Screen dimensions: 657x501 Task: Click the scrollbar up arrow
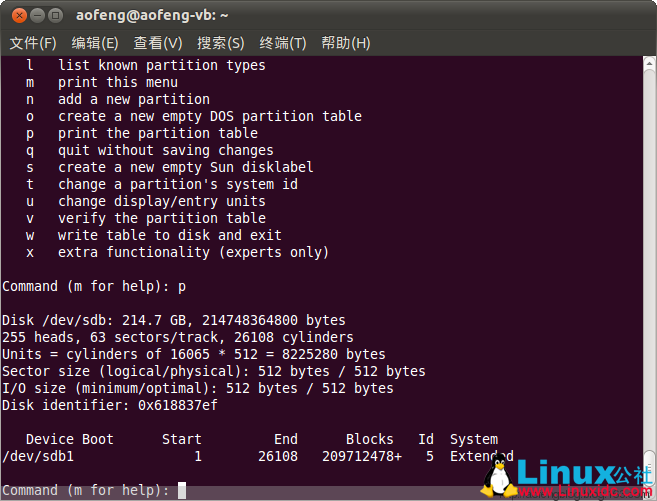[x=649, y=64]
